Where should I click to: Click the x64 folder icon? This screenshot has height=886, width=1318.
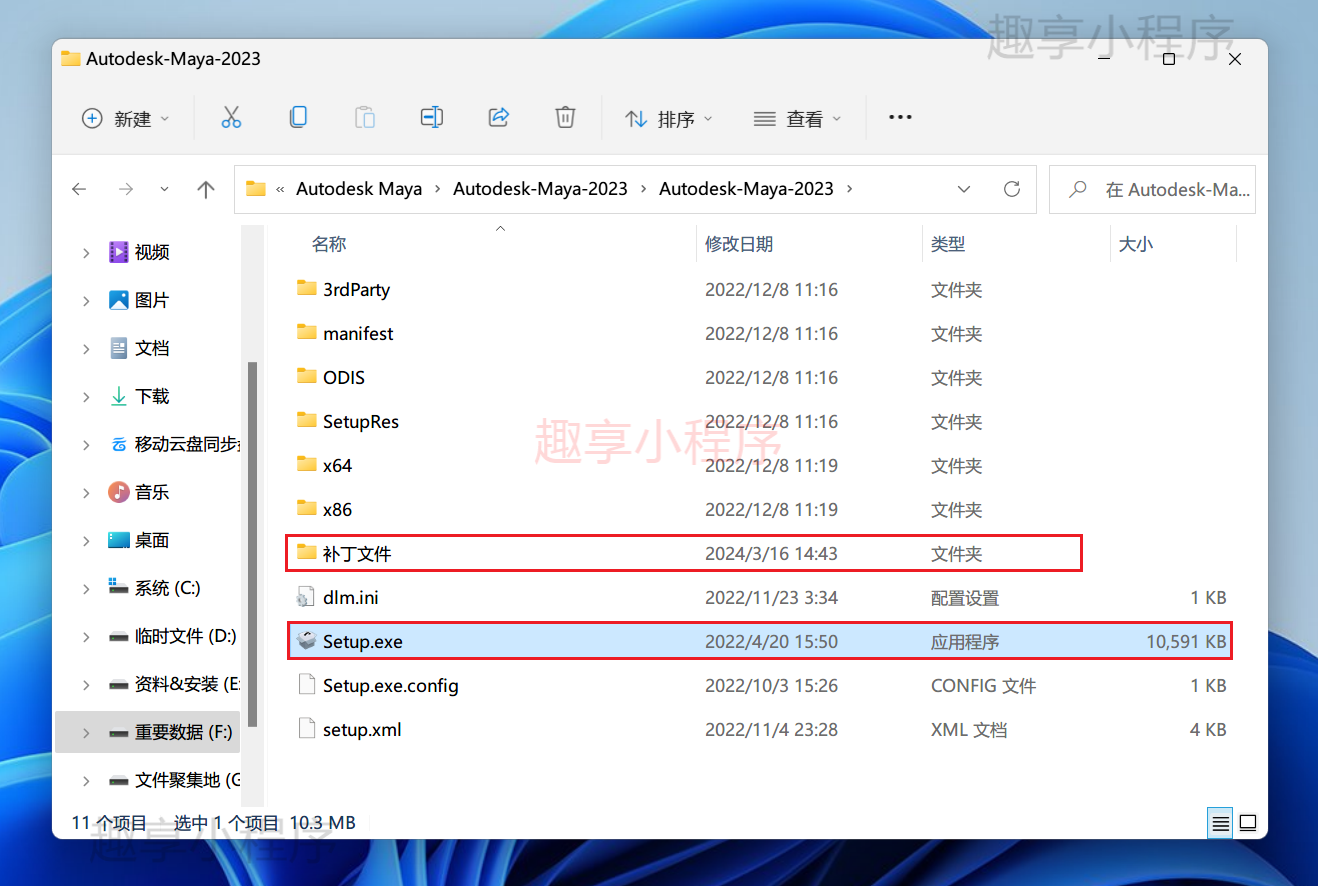coord(307,465)
